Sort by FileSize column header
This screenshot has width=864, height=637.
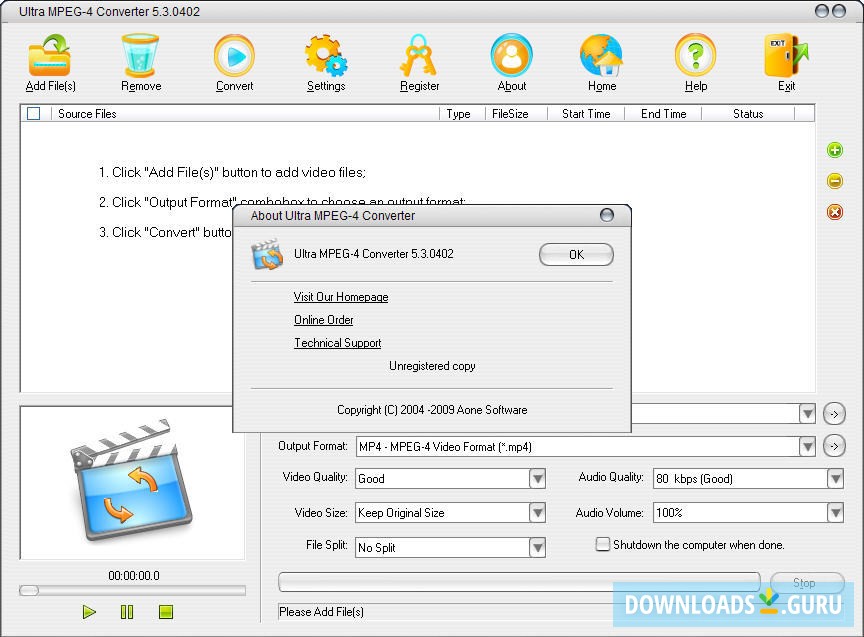tap(516, 114)
